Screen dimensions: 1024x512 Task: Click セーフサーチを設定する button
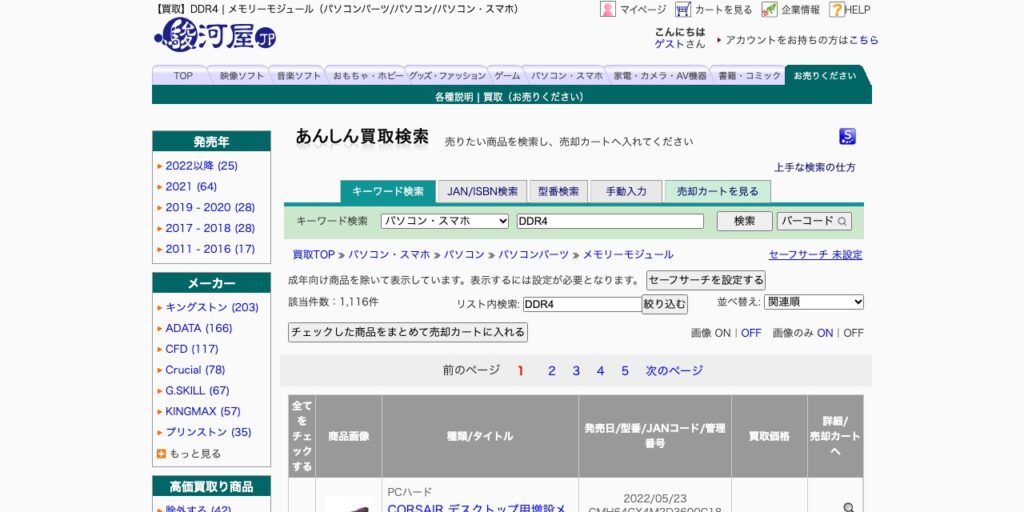tap(706, 281)
